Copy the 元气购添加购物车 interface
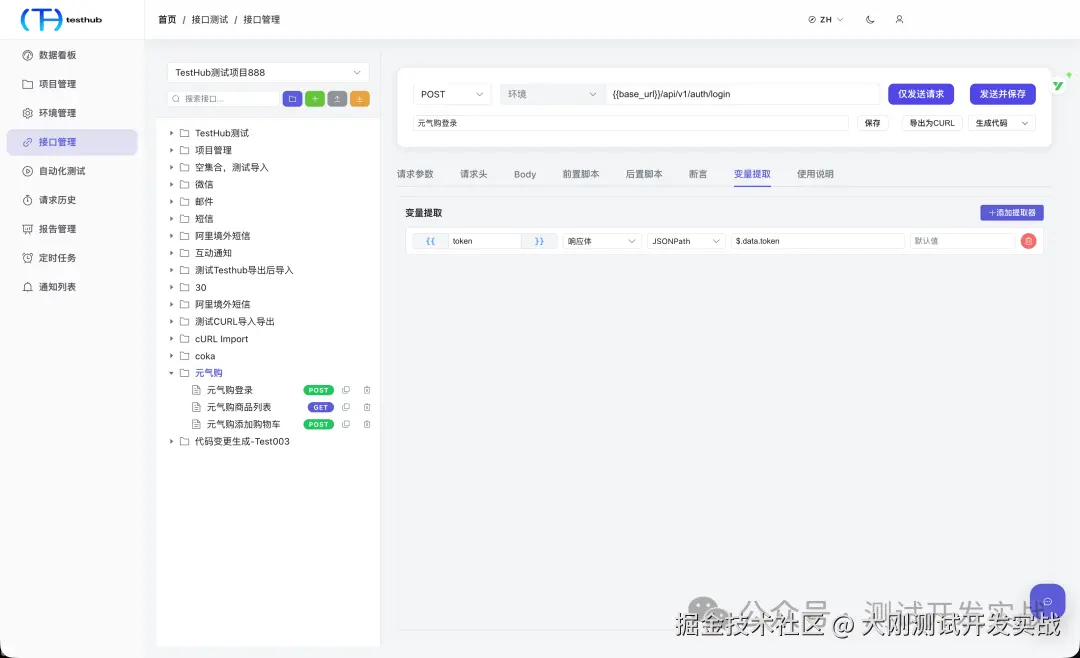 pyautogui.click(x=346, y=424)
